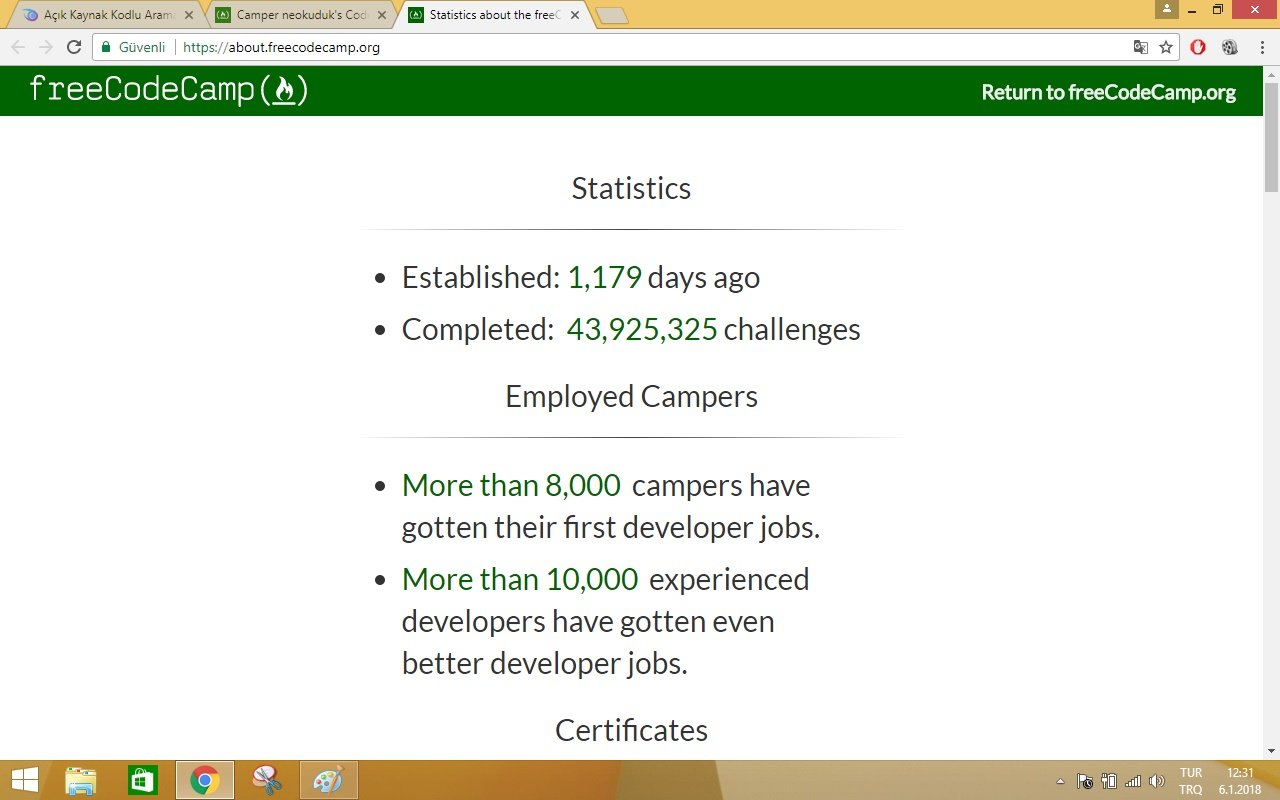Open the Chrome three-dot menu
This screenshot has height=800, width=1280.
[x=1262, y=47]
